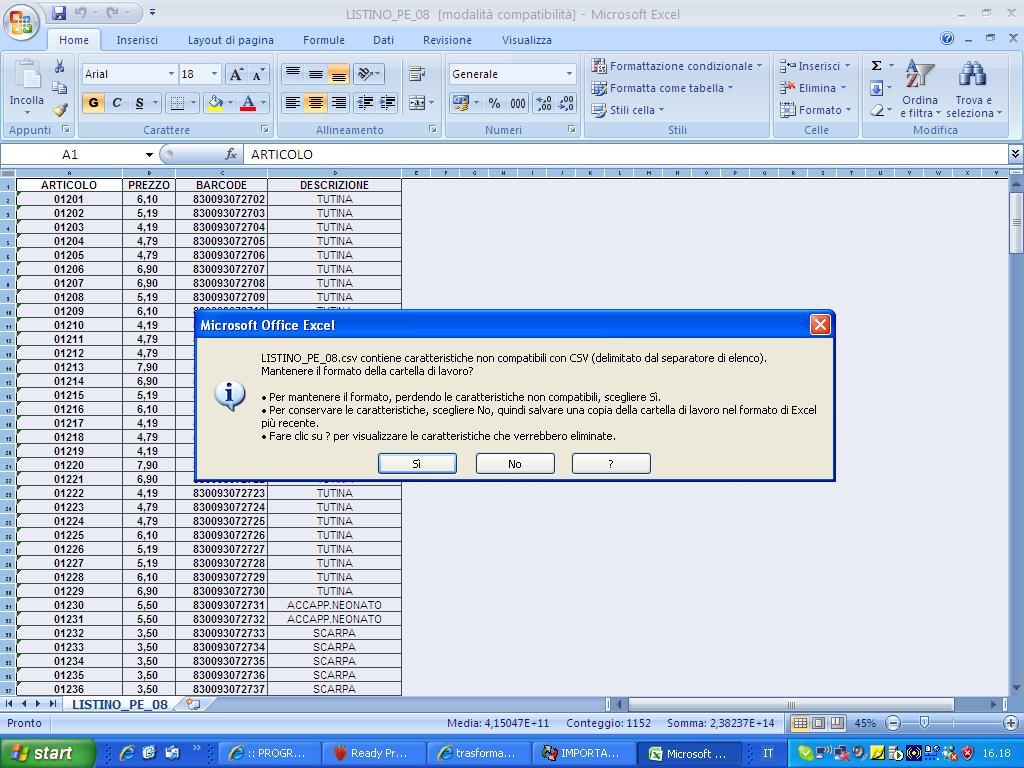Save workbook from Quick Access toolbar
This screenshot has width=1024, height=768.
pos(59,12)
